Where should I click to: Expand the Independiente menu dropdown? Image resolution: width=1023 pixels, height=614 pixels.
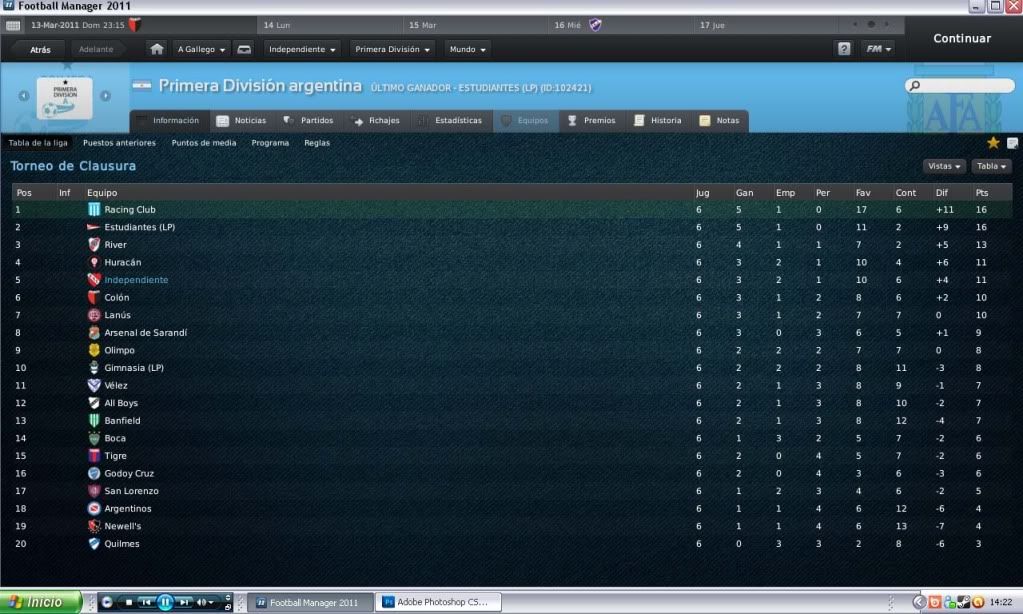302,50
